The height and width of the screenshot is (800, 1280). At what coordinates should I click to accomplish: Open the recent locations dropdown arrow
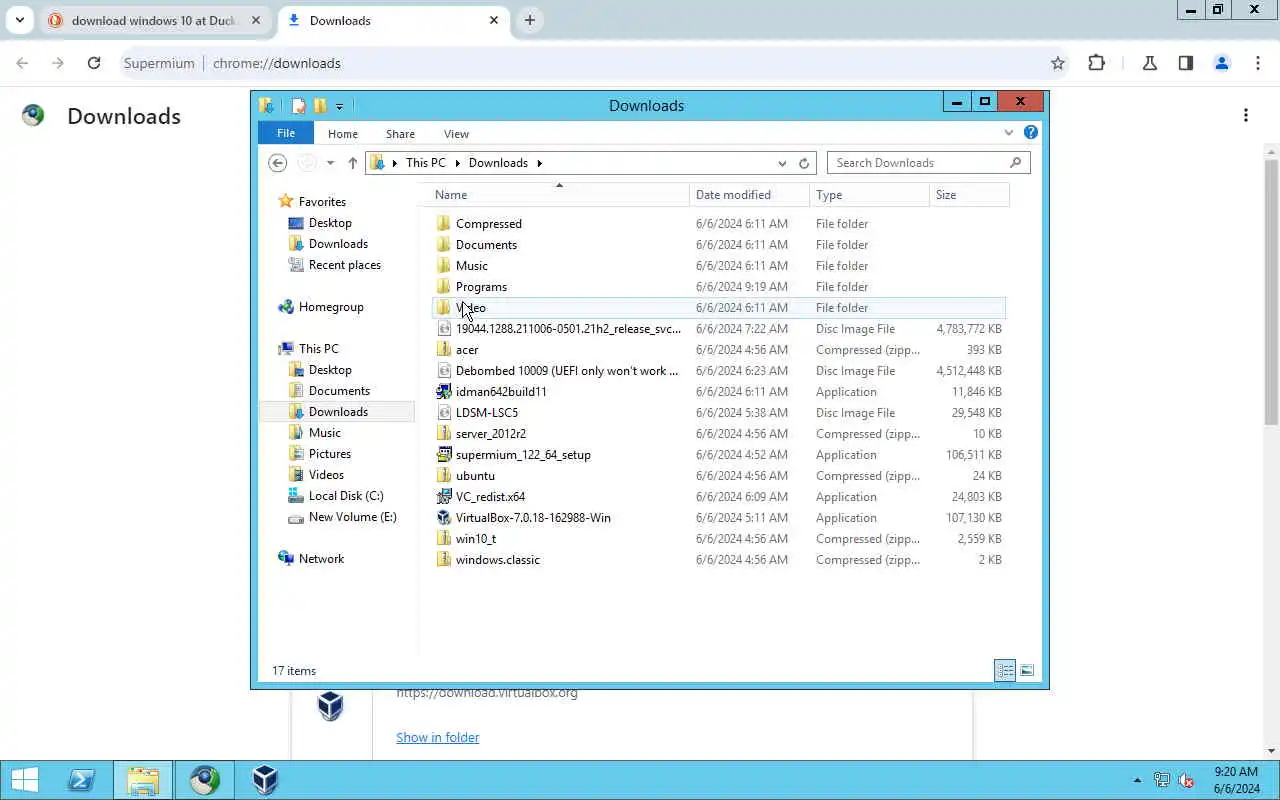[330, 163]
